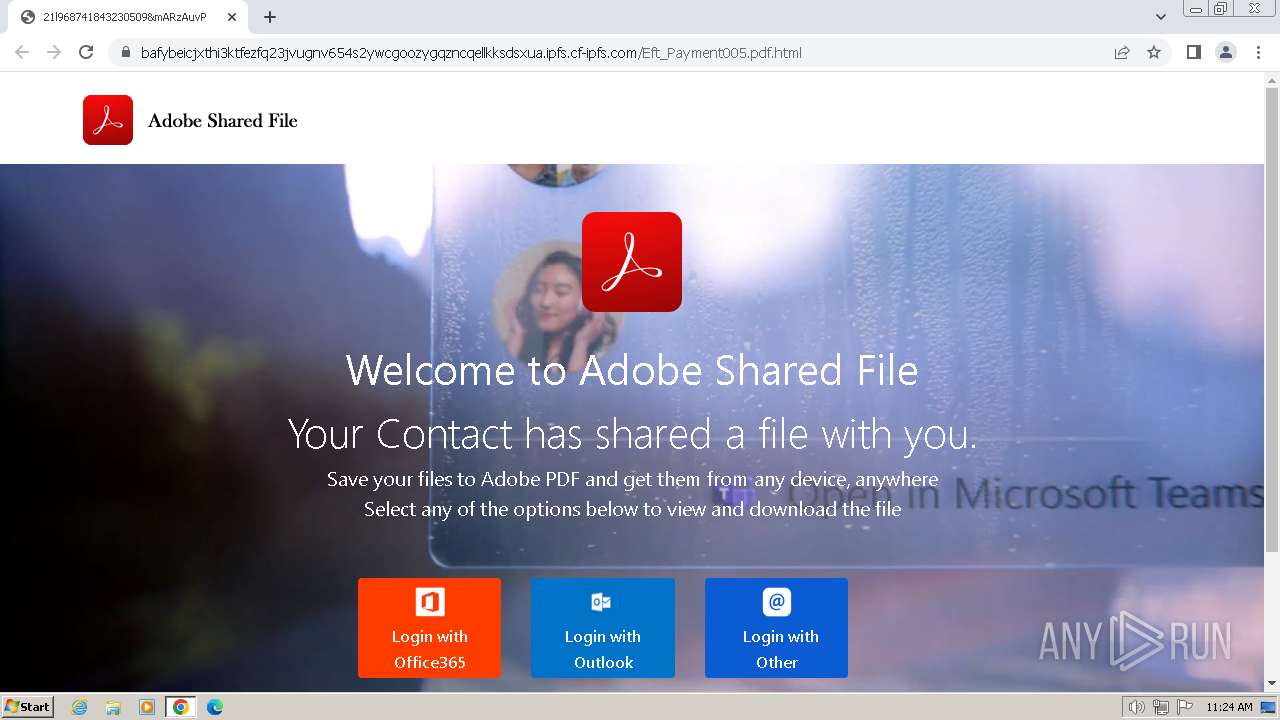Launch Microsoft Edge from taskbar
Viewport: 1280px width, 720px height.
214,707
